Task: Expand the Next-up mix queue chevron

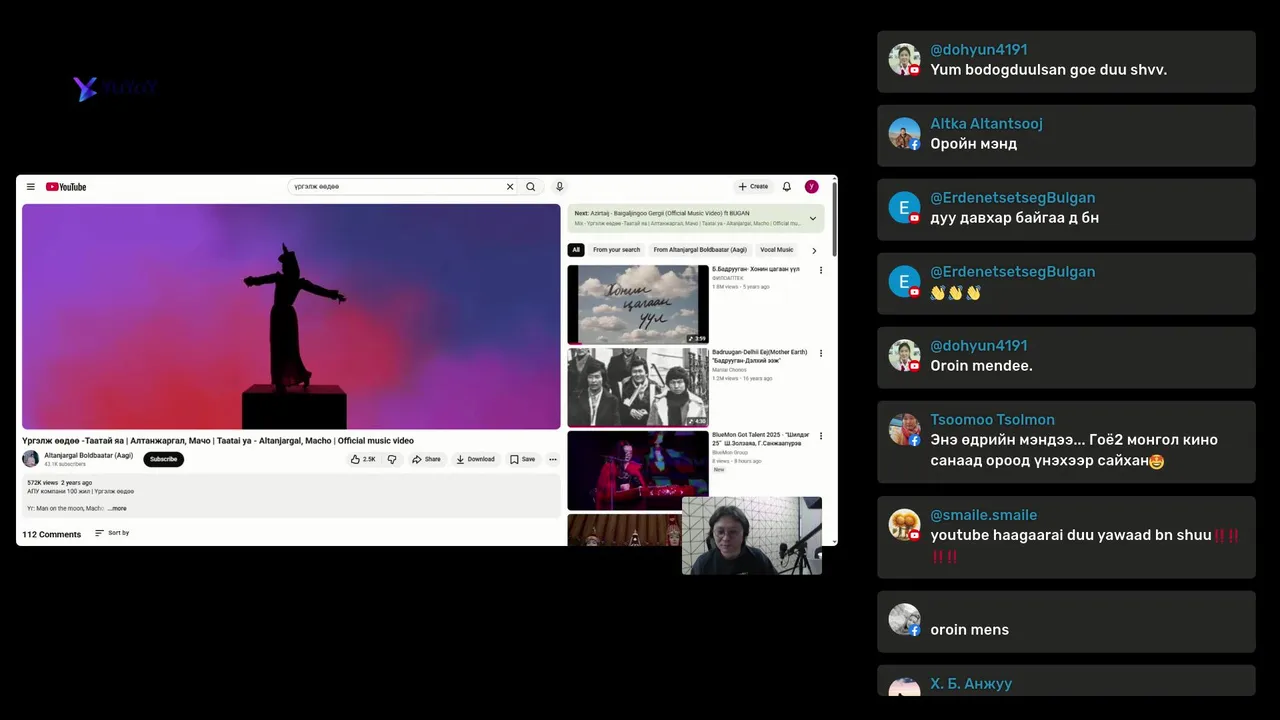Action: coord(813,218)
